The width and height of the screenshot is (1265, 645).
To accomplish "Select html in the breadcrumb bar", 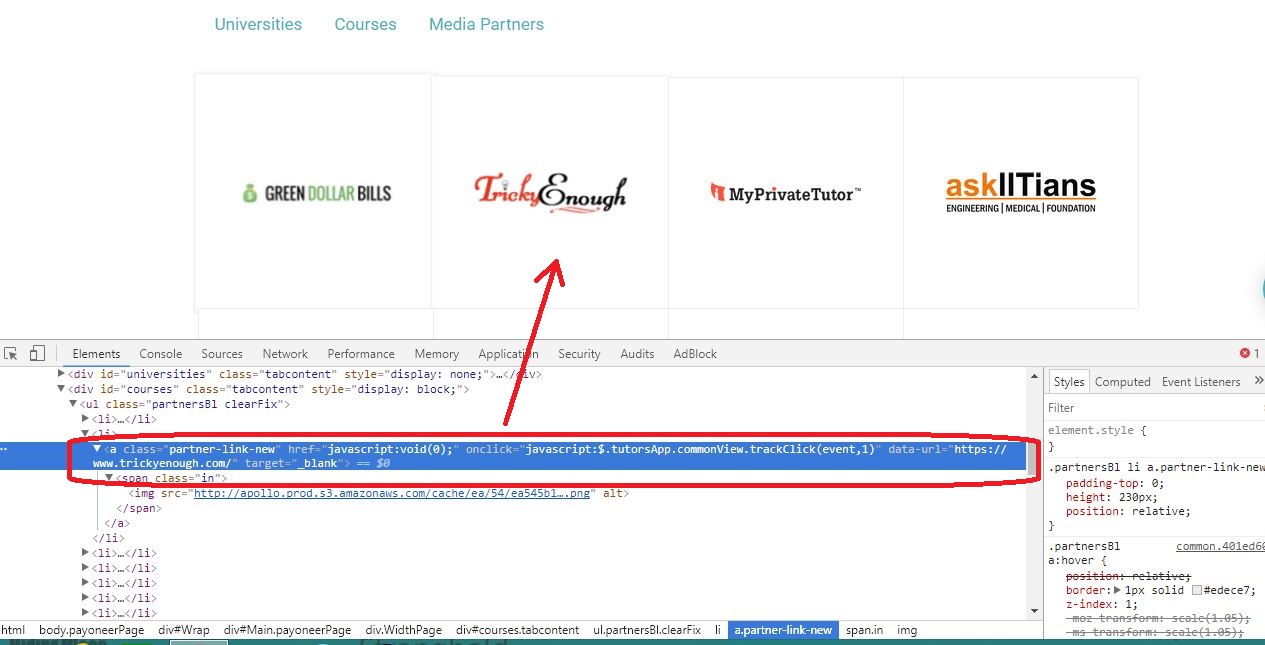I will [x=13, y=630].
